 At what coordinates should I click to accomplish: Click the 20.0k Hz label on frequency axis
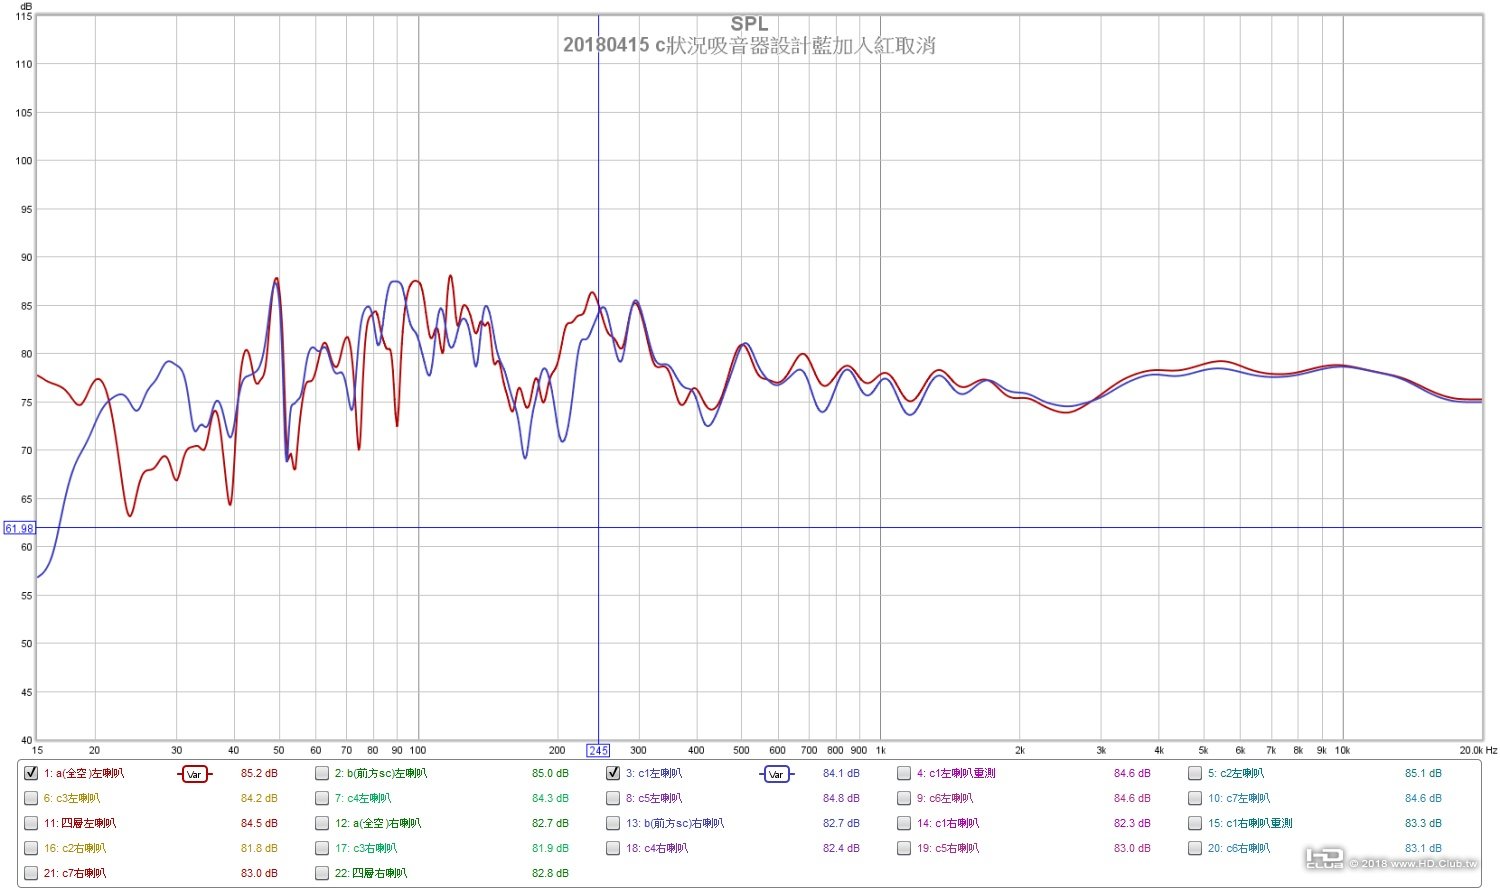(x=1477, y=750)
